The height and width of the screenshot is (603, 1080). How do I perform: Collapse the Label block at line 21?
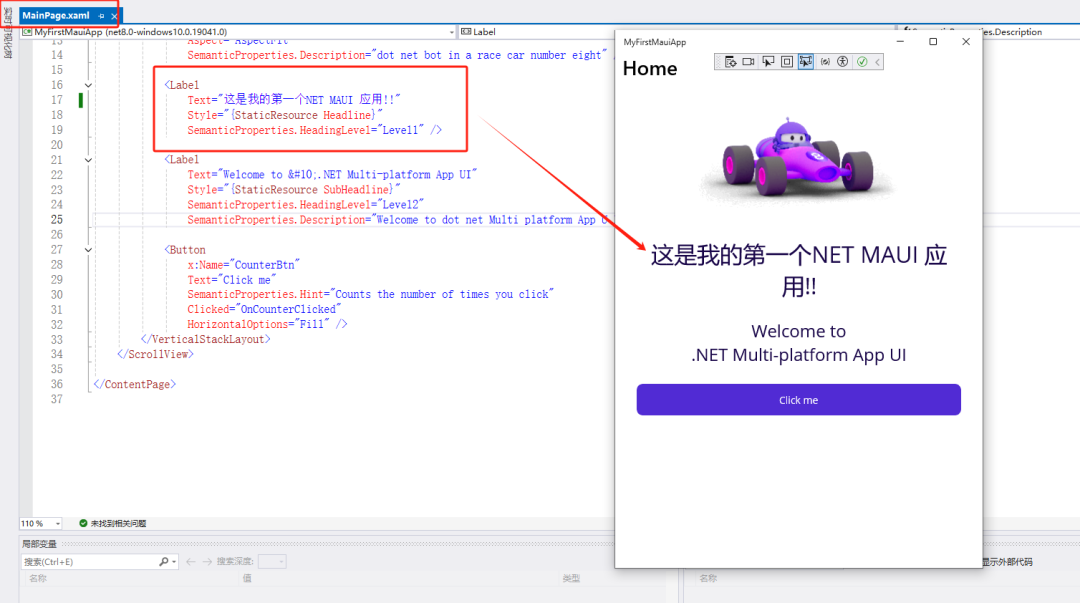tap(88, 160)
